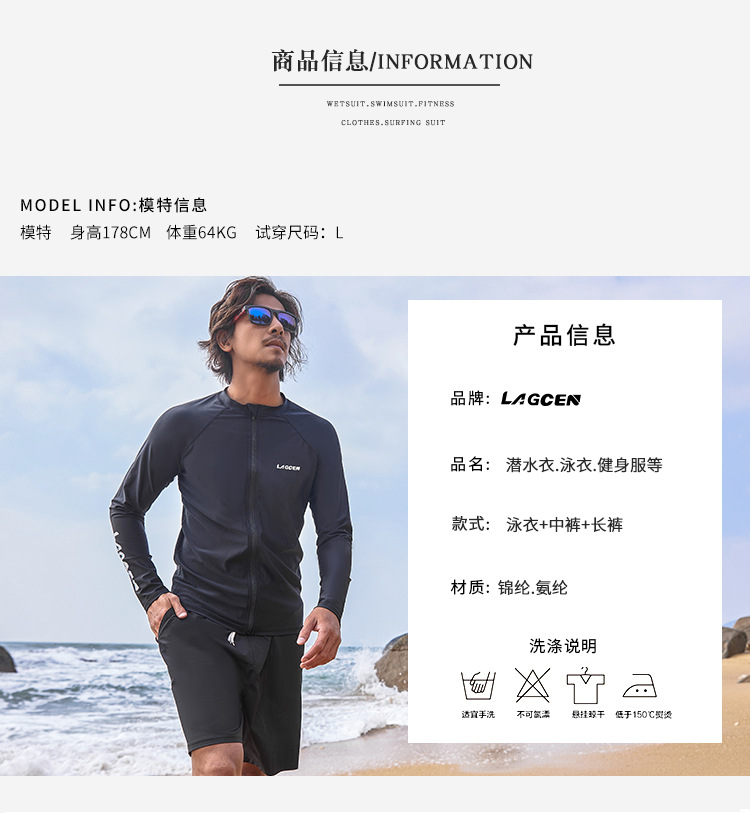This screenshot has height=813, width=750.
Task: Click the 洗涤说明 washing instructions heading
Action: [563, 646]
